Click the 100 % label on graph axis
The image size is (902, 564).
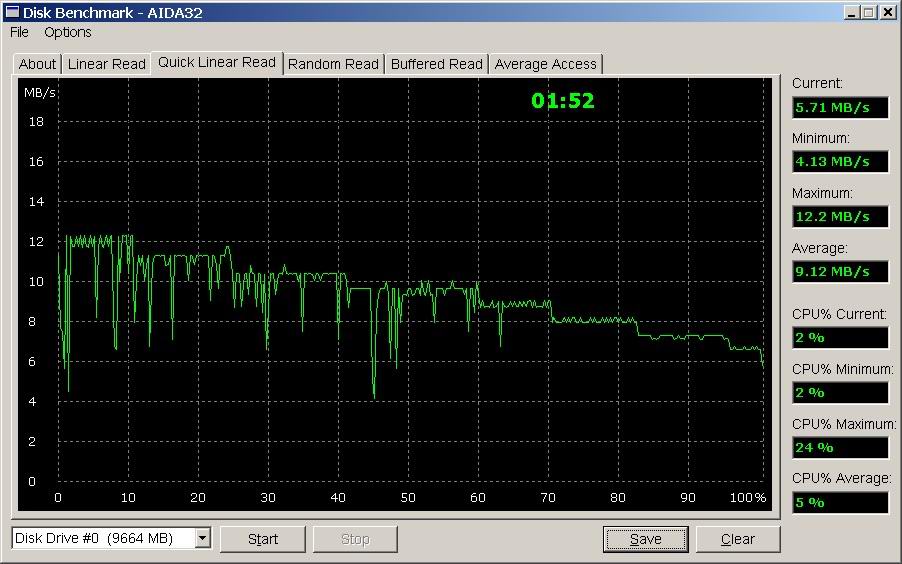click(748, 497)
